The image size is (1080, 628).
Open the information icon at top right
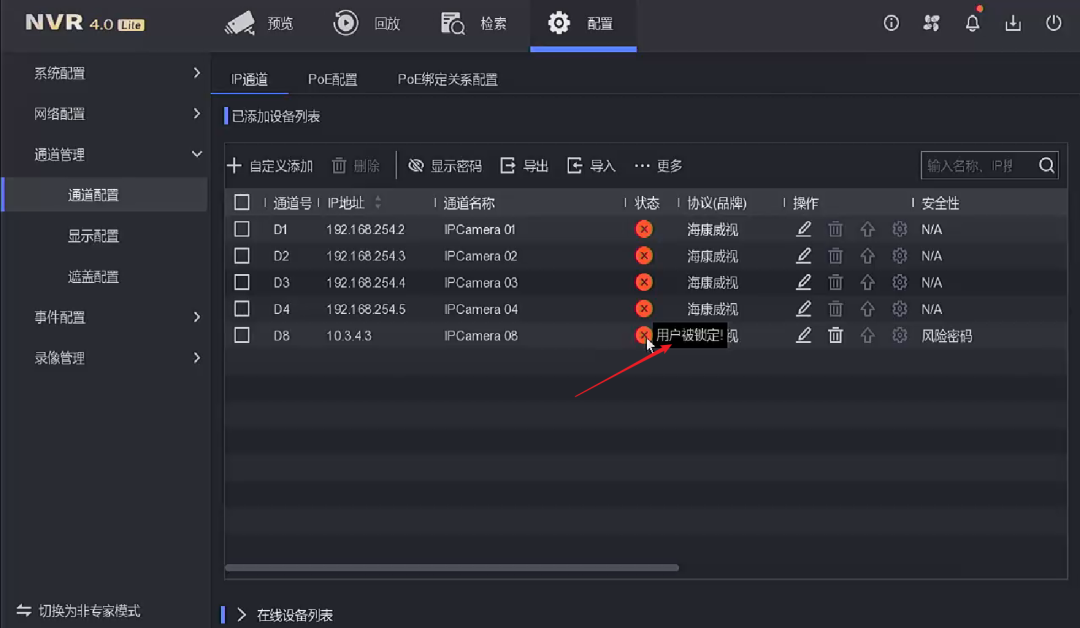pos(891,22)
